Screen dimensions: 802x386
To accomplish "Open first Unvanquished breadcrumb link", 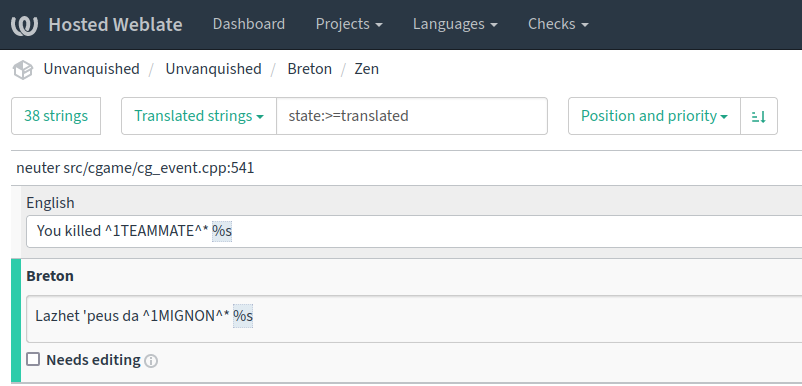I will [x=91, y=69].
